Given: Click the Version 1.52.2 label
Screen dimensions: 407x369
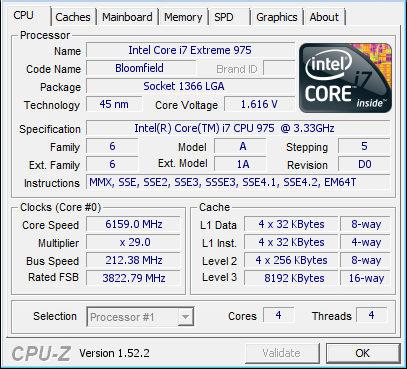Looking at the screenshot, I should click(114, 353).
